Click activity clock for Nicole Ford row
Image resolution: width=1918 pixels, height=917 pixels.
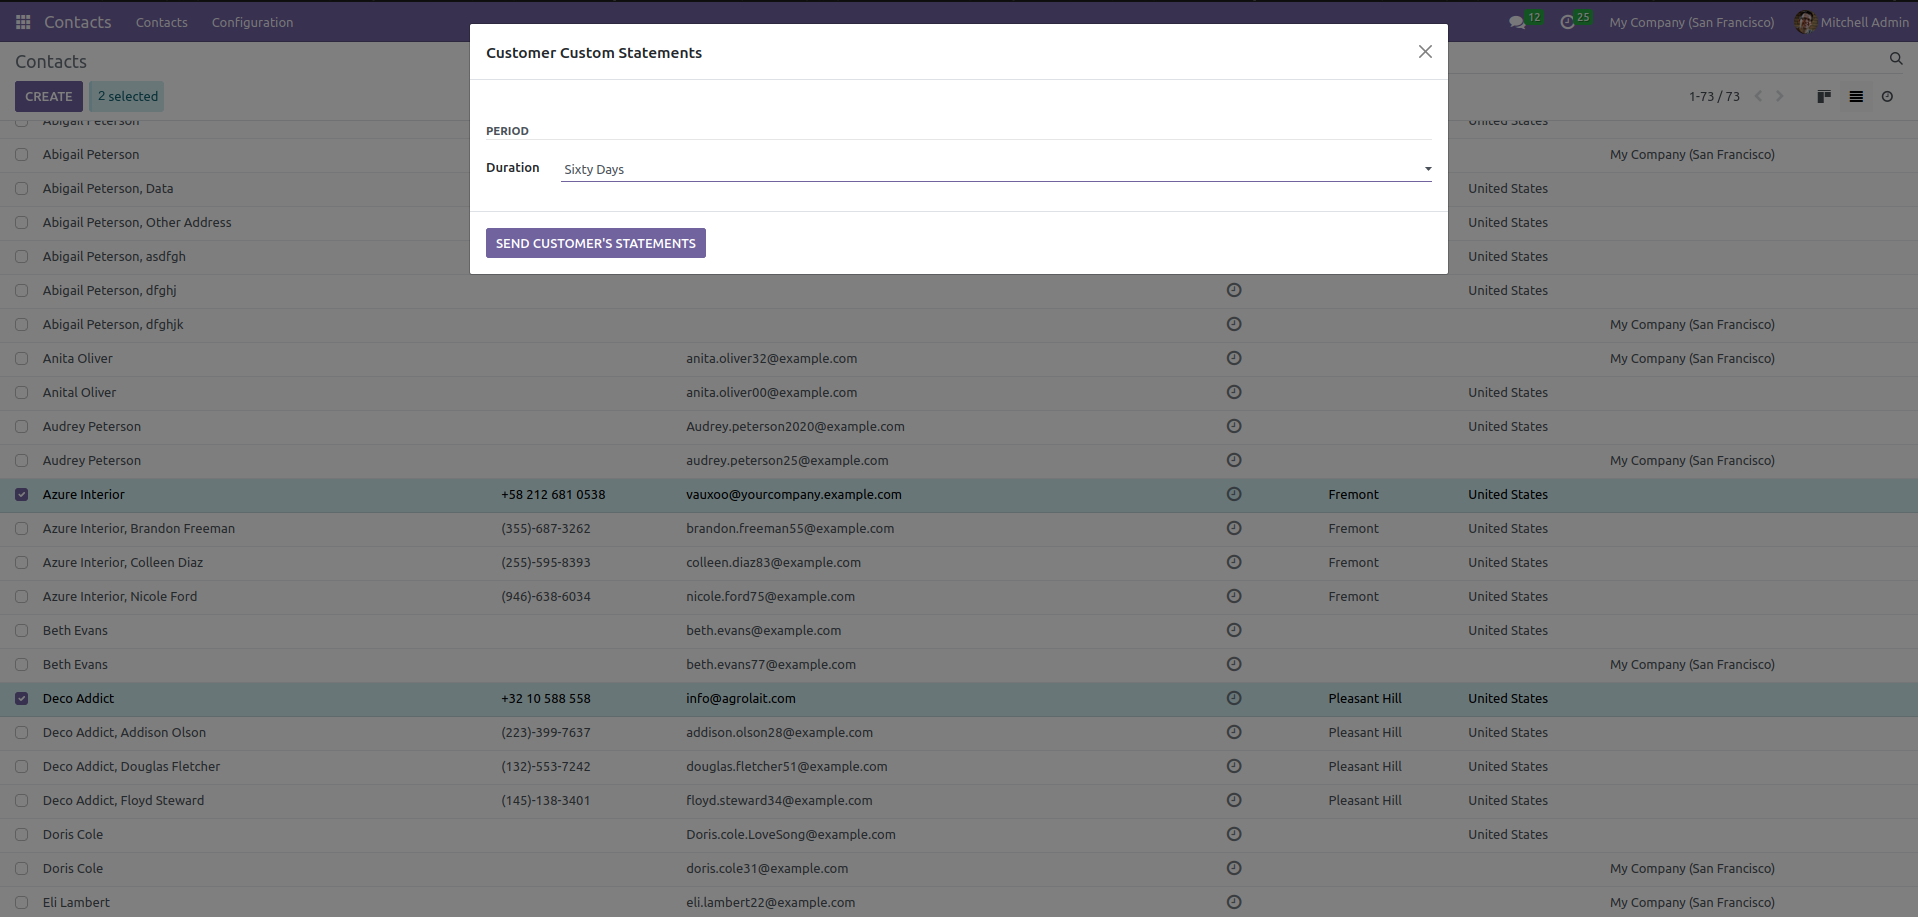click(1234, 596)
